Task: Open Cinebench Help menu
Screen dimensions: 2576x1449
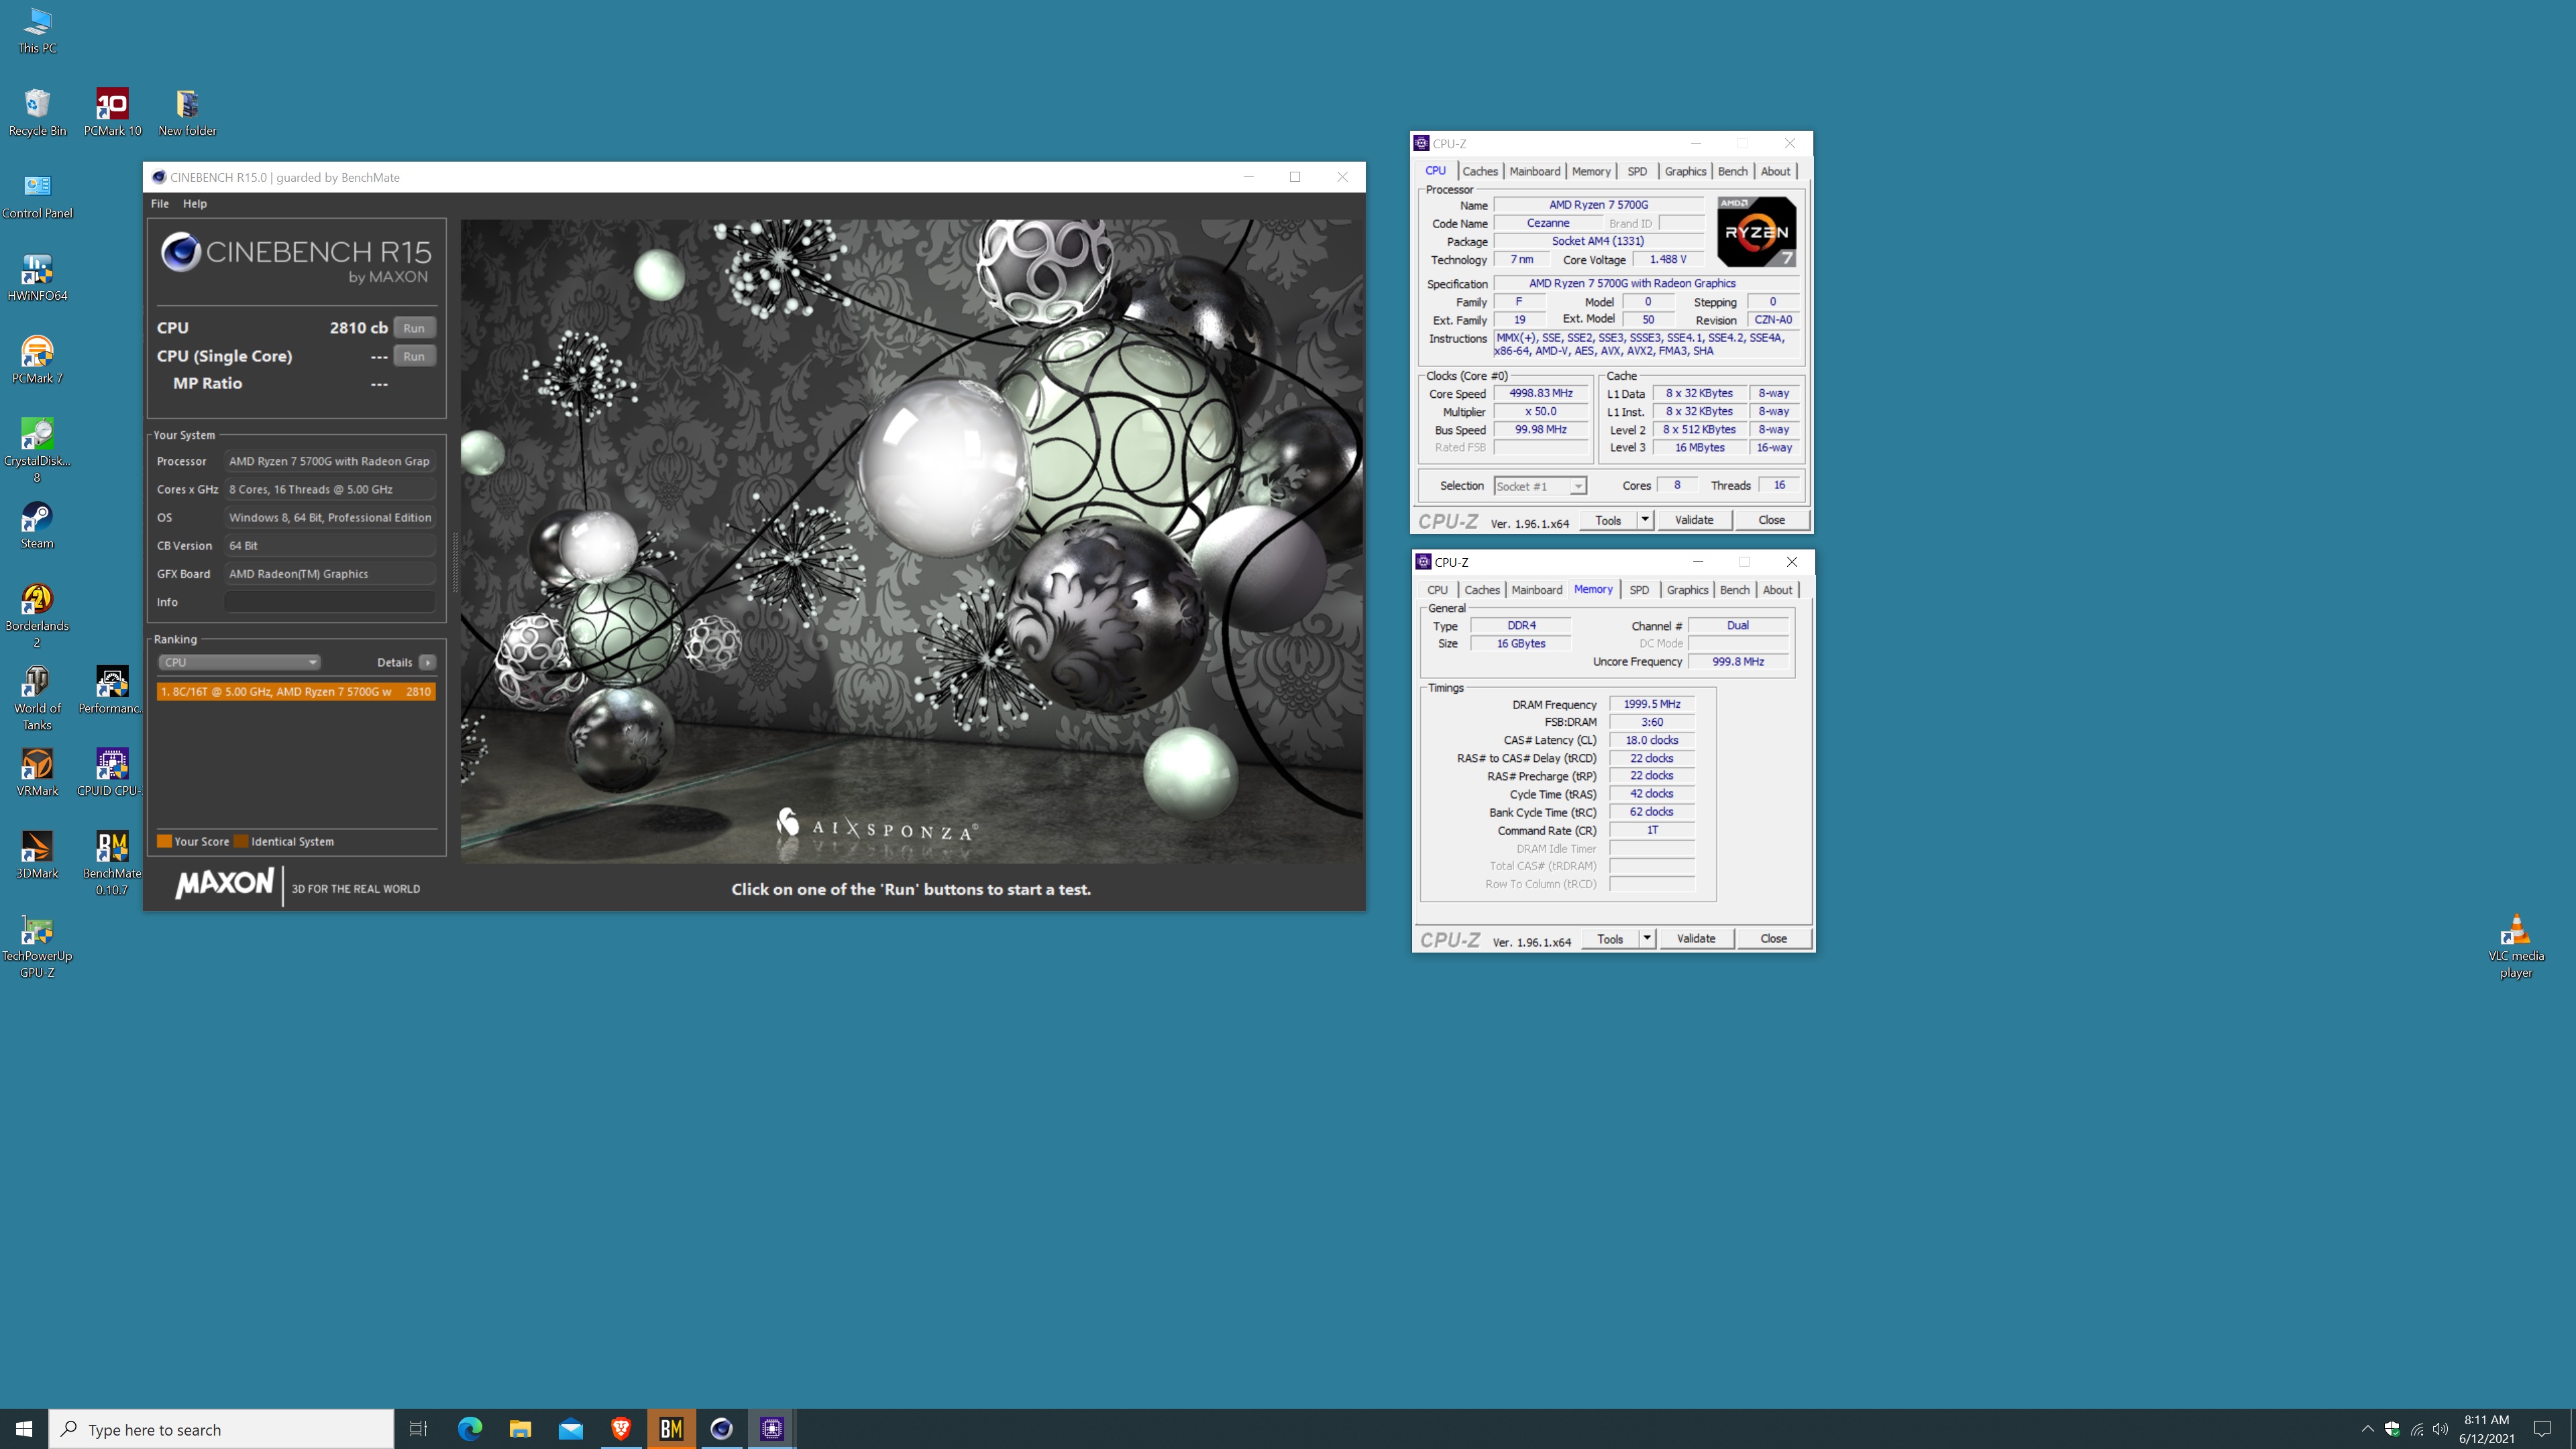Action: coord(194,203)
